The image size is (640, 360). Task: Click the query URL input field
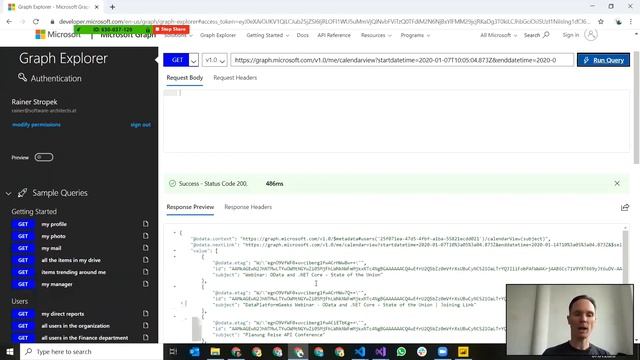[x=402, y=60]
